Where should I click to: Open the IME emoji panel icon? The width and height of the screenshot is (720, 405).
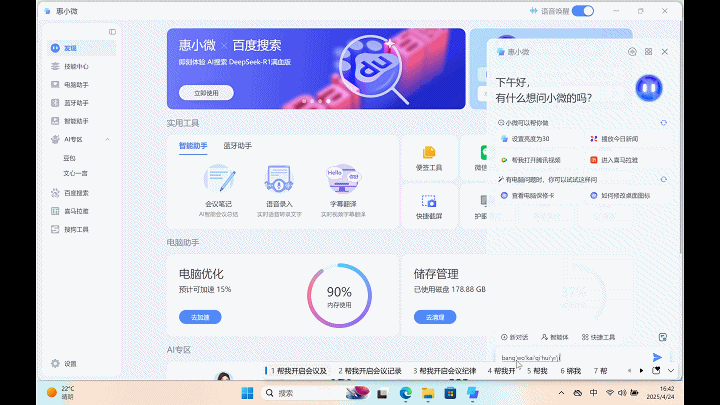point(656,371)
